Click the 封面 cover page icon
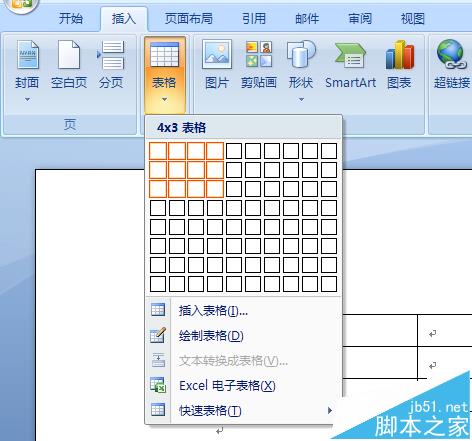The width and height of the screenshot is (472, 441). click(x=27, y=55)
